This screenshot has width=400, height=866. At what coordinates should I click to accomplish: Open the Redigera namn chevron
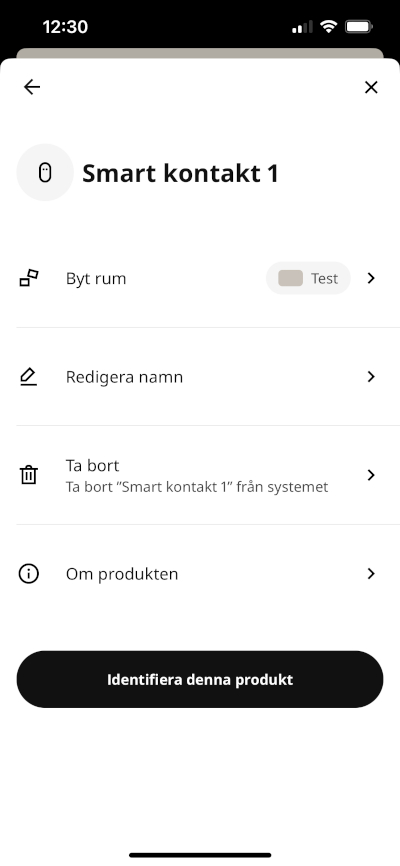371,377
